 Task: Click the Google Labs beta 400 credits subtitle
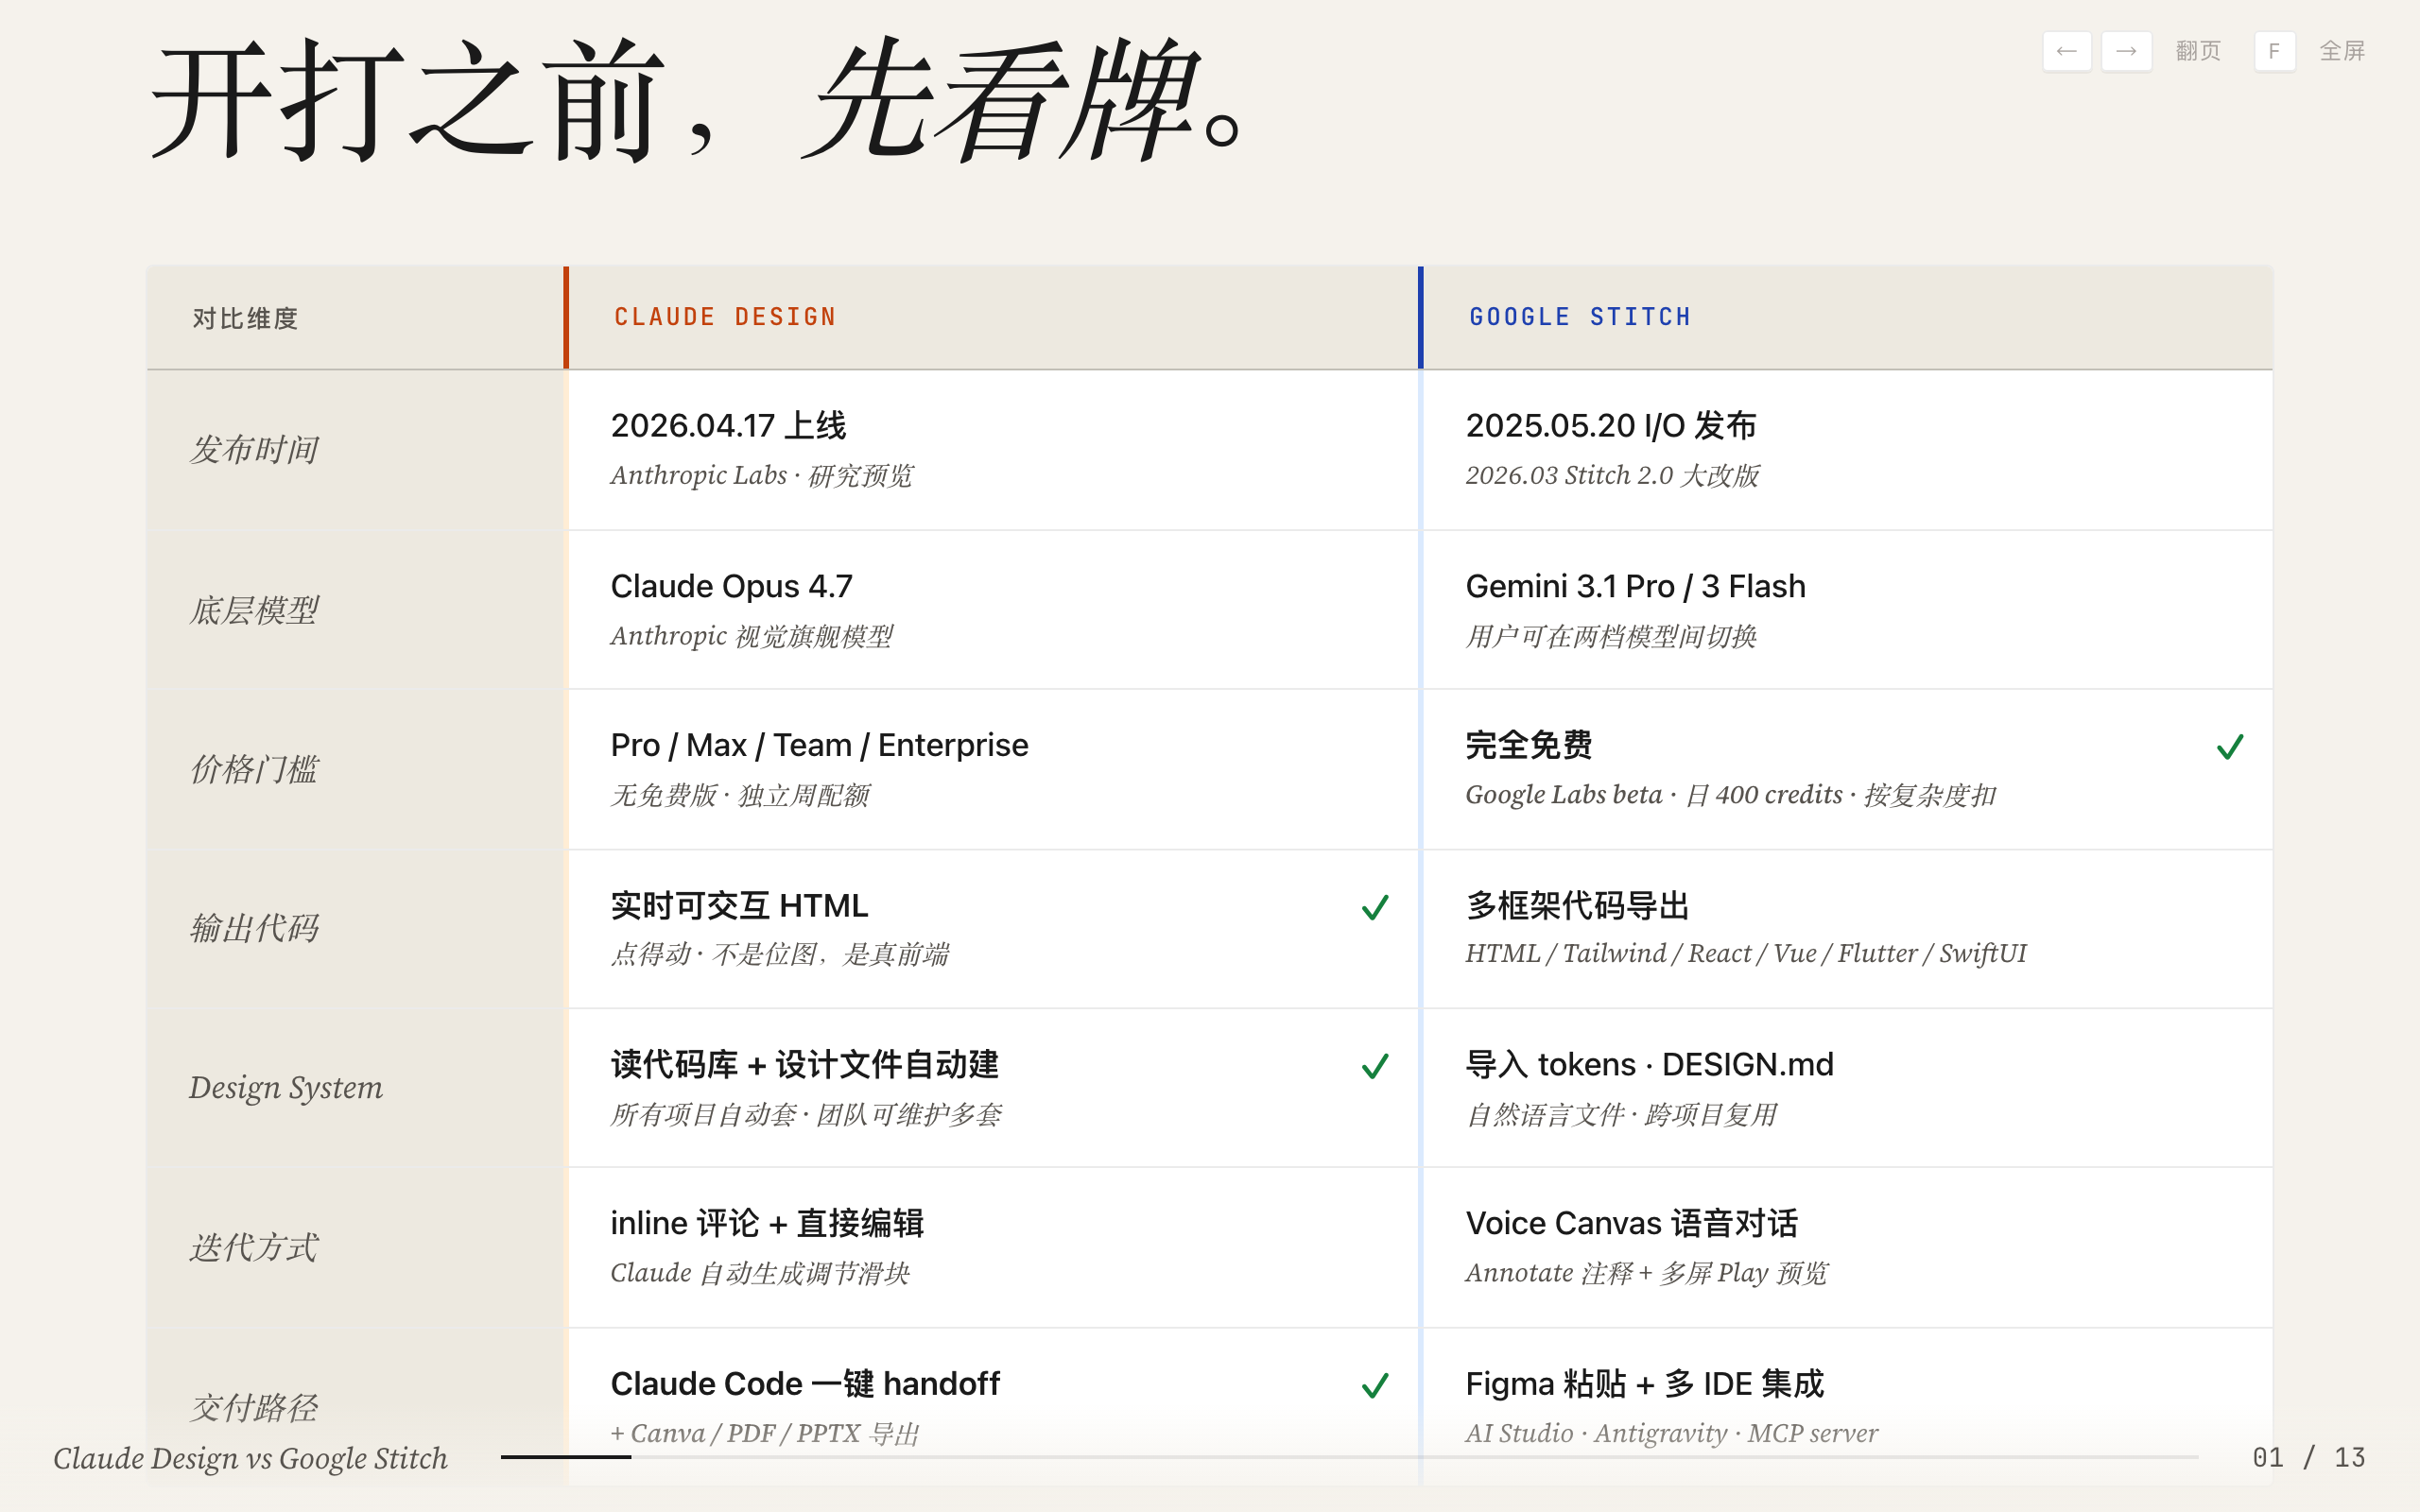1731,795
